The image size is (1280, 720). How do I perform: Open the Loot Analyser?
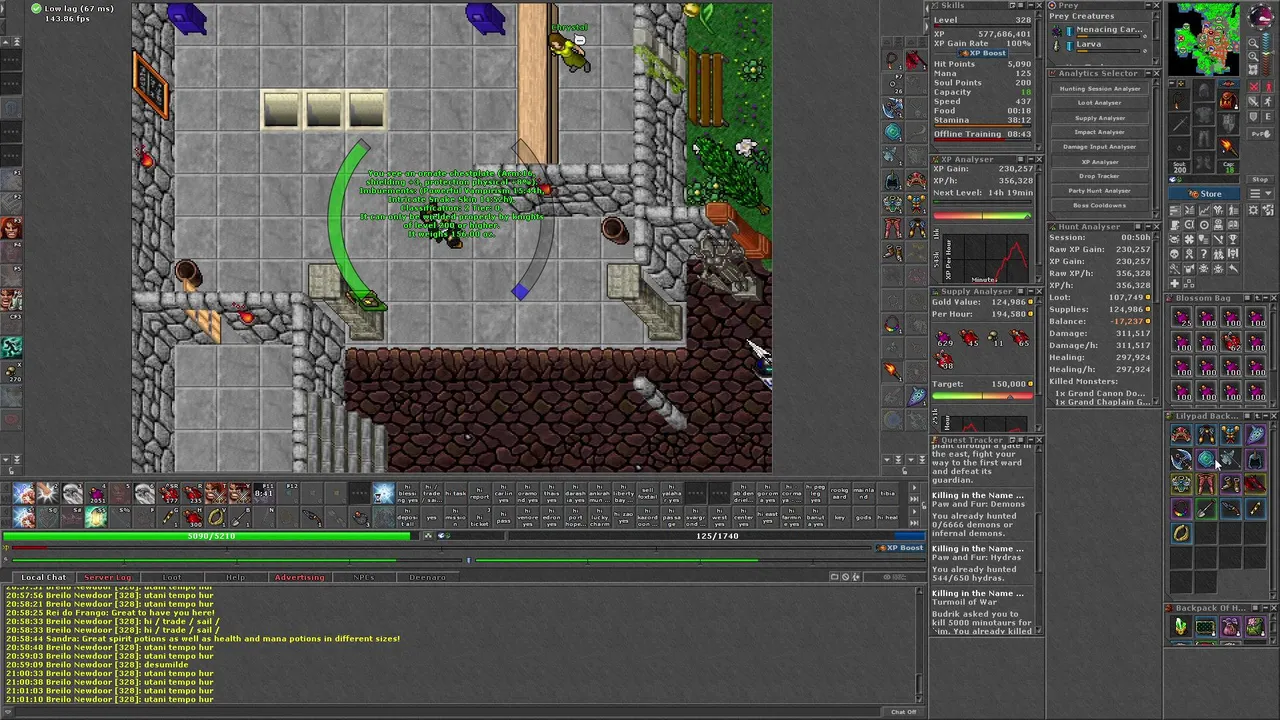(x=1099, y=103)
